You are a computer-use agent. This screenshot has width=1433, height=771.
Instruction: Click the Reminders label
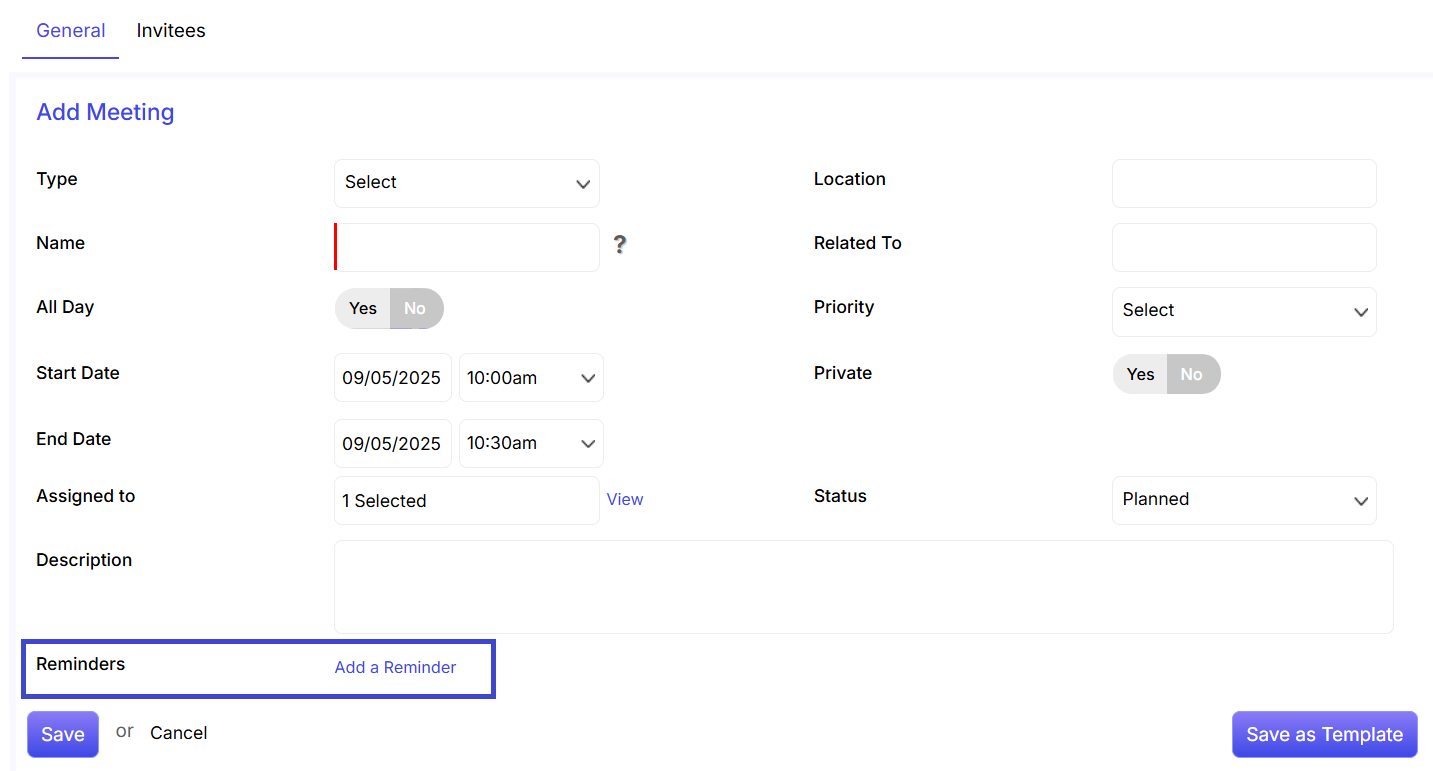coord(81,664)
